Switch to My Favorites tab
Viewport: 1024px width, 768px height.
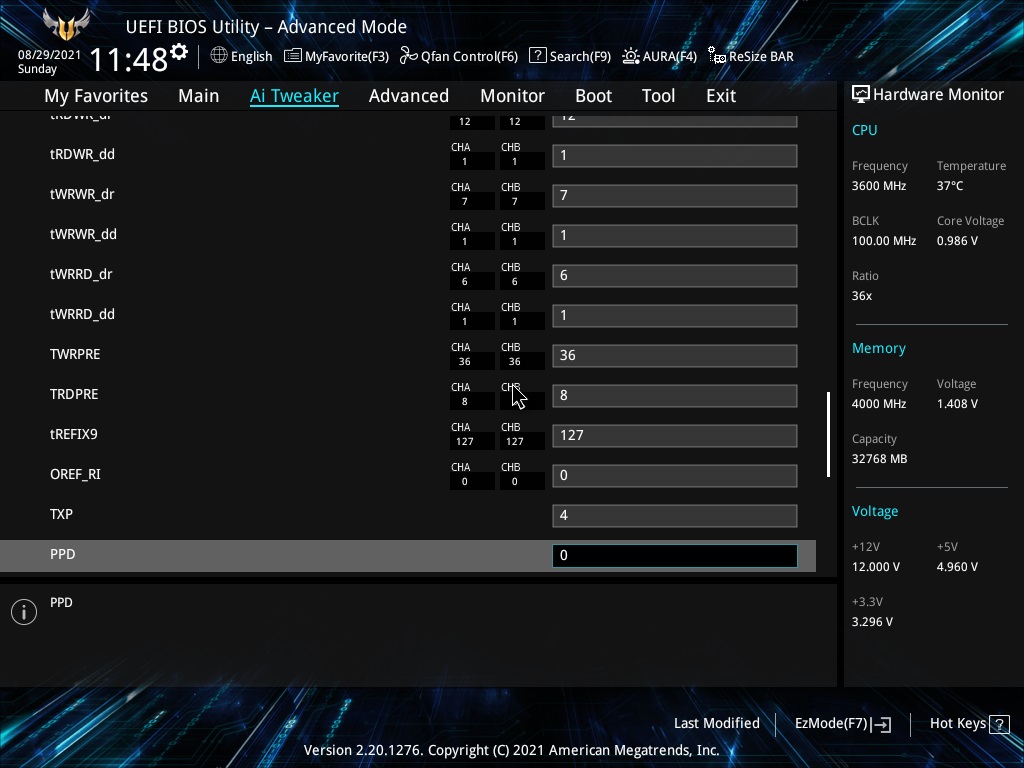pos(96,96)
